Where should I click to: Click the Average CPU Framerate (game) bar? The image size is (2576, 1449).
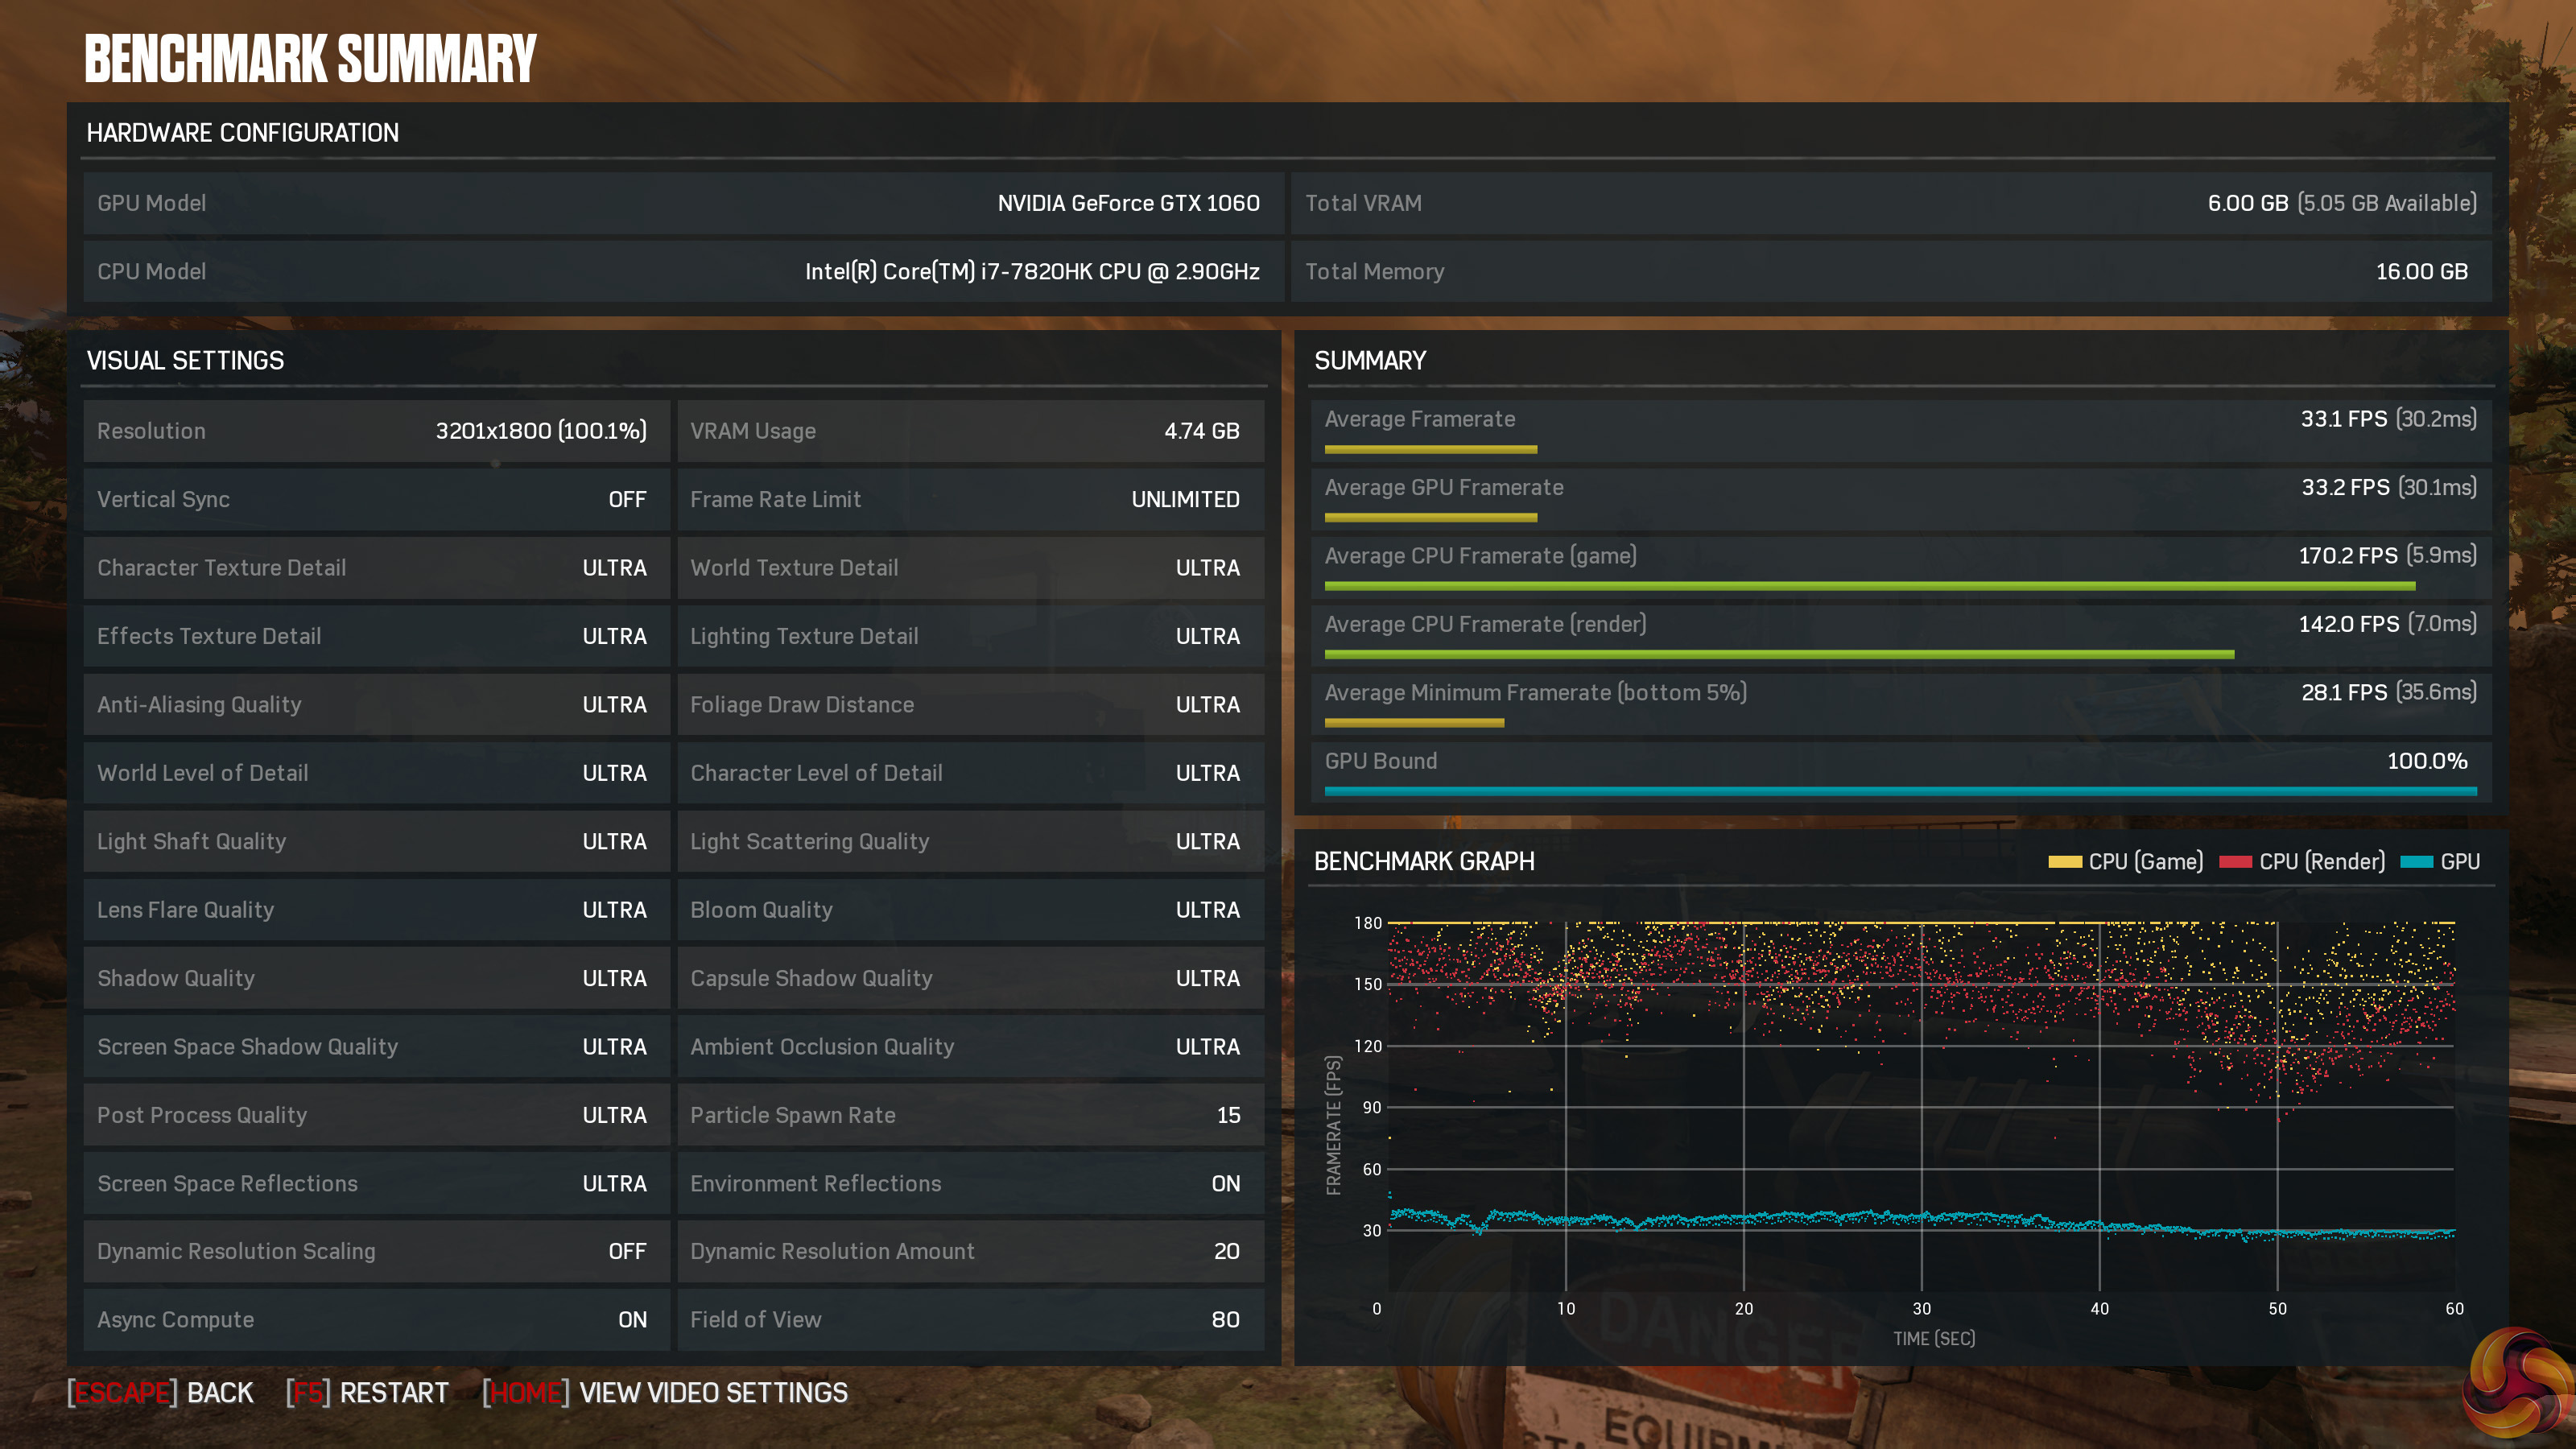pos(1869,586)
